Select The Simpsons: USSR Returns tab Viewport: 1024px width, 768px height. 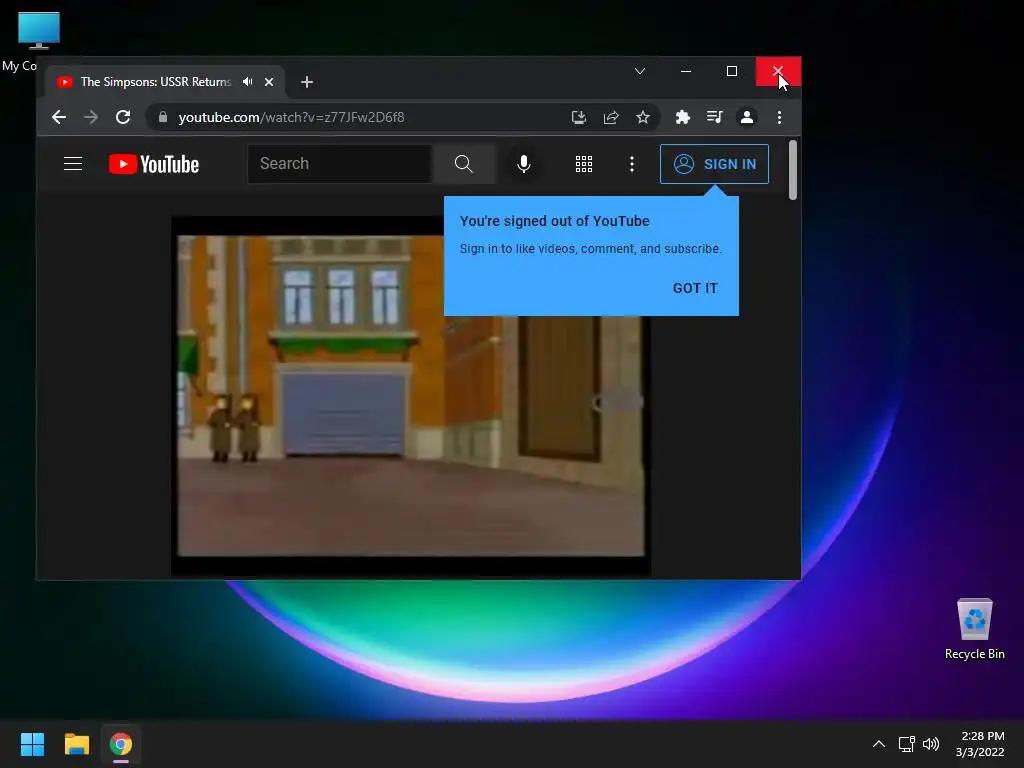pyautogui.click(x=167, y=82)
